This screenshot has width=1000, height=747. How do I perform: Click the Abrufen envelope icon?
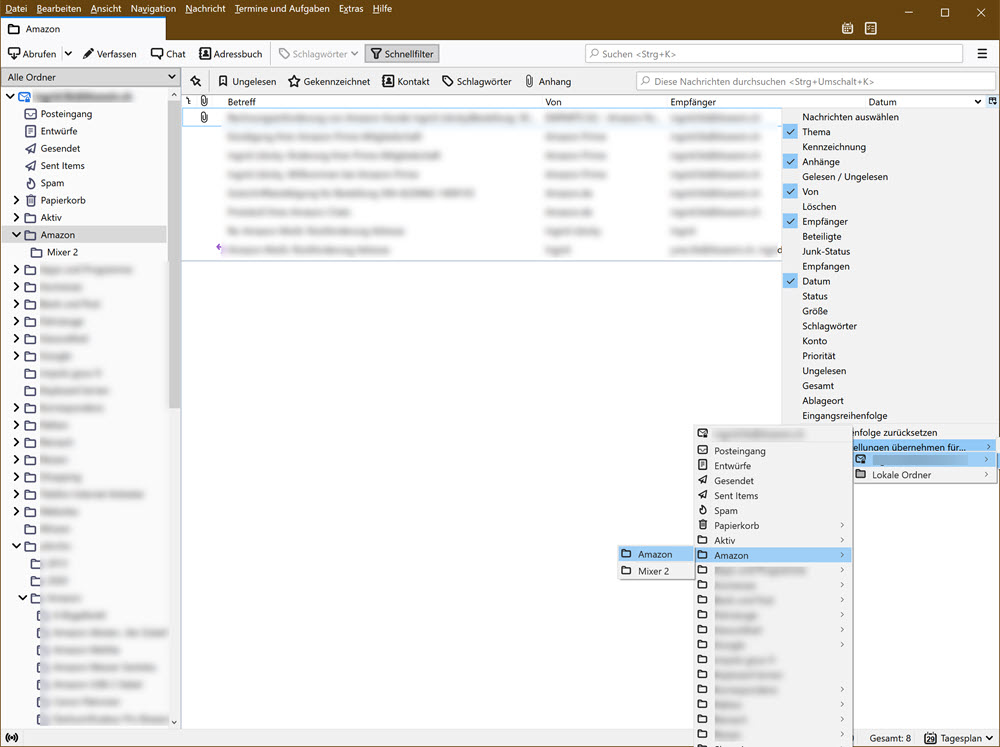pyautogui.click(x=15, y=54)
